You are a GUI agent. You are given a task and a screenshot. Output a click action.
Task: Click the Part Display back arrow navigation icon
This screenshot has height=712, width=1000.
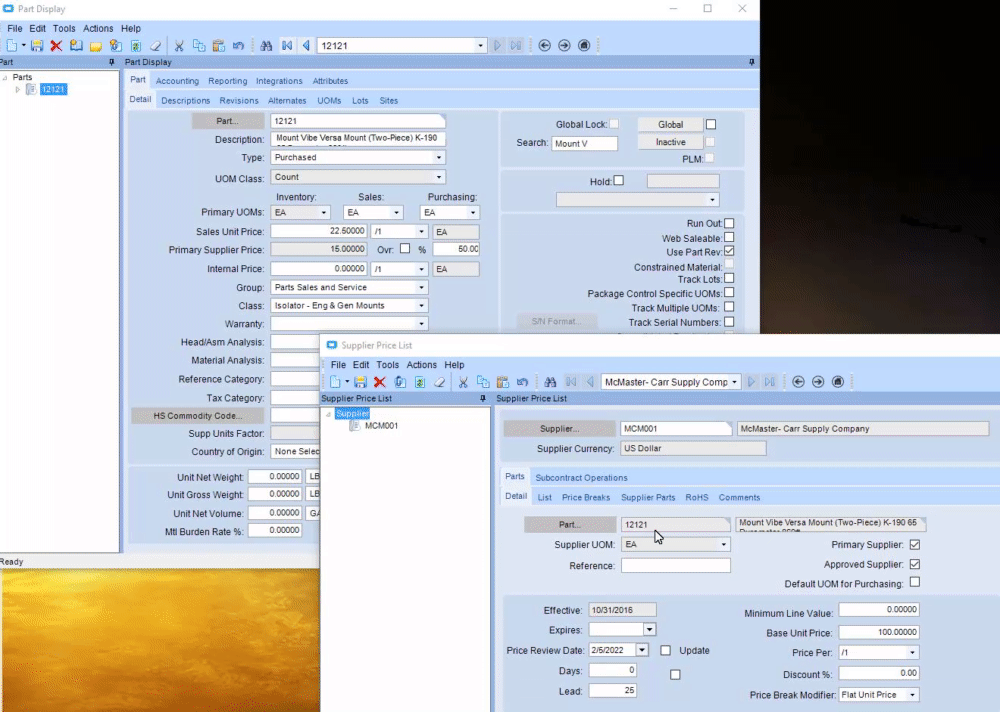(x=544, y=46)
